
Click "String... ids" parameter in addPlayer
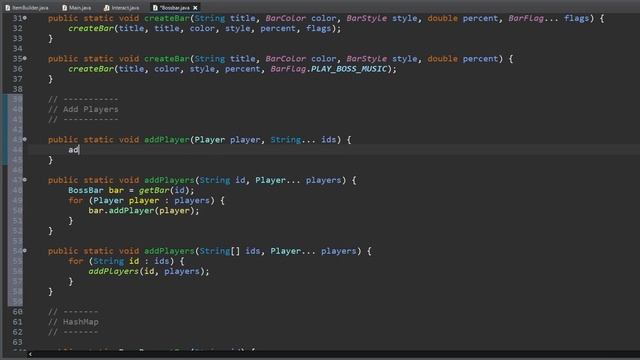303,140
